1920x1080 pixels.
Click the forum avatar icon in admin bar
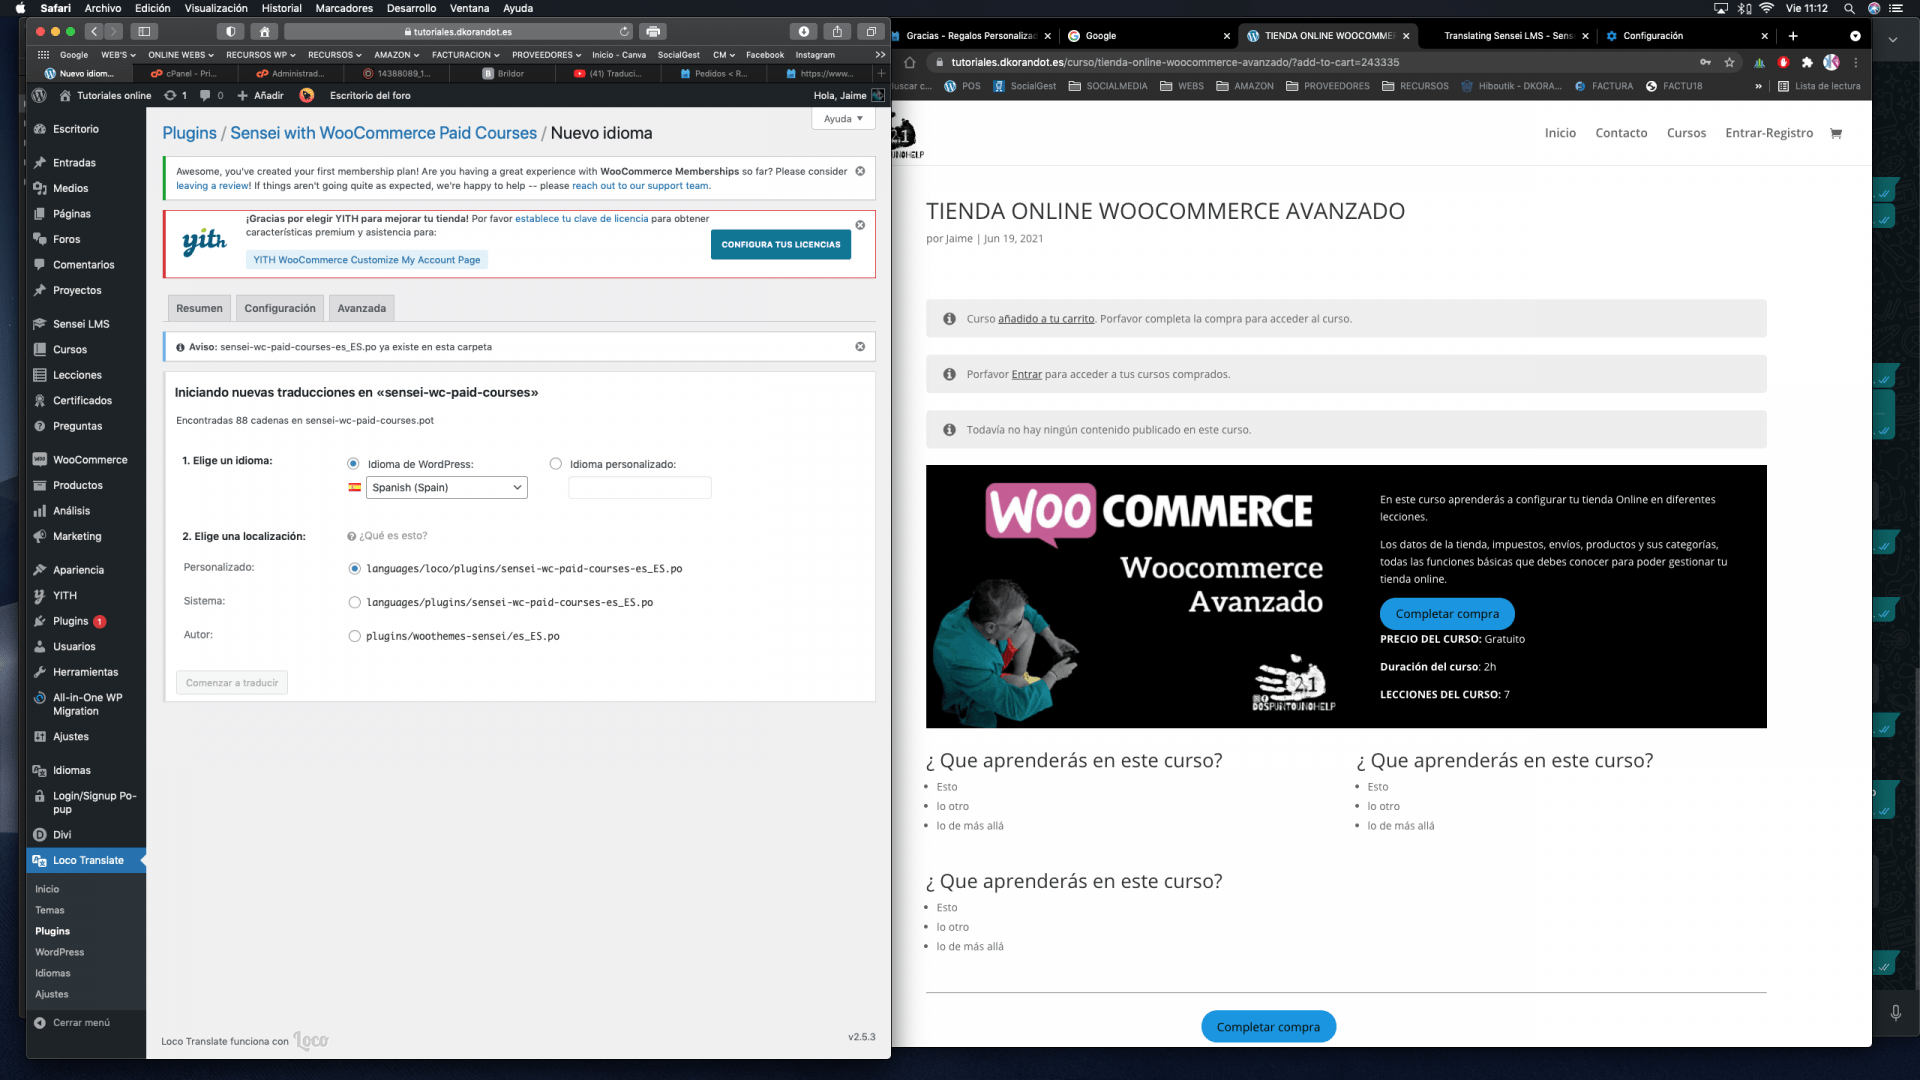click(x=307, y=95)
